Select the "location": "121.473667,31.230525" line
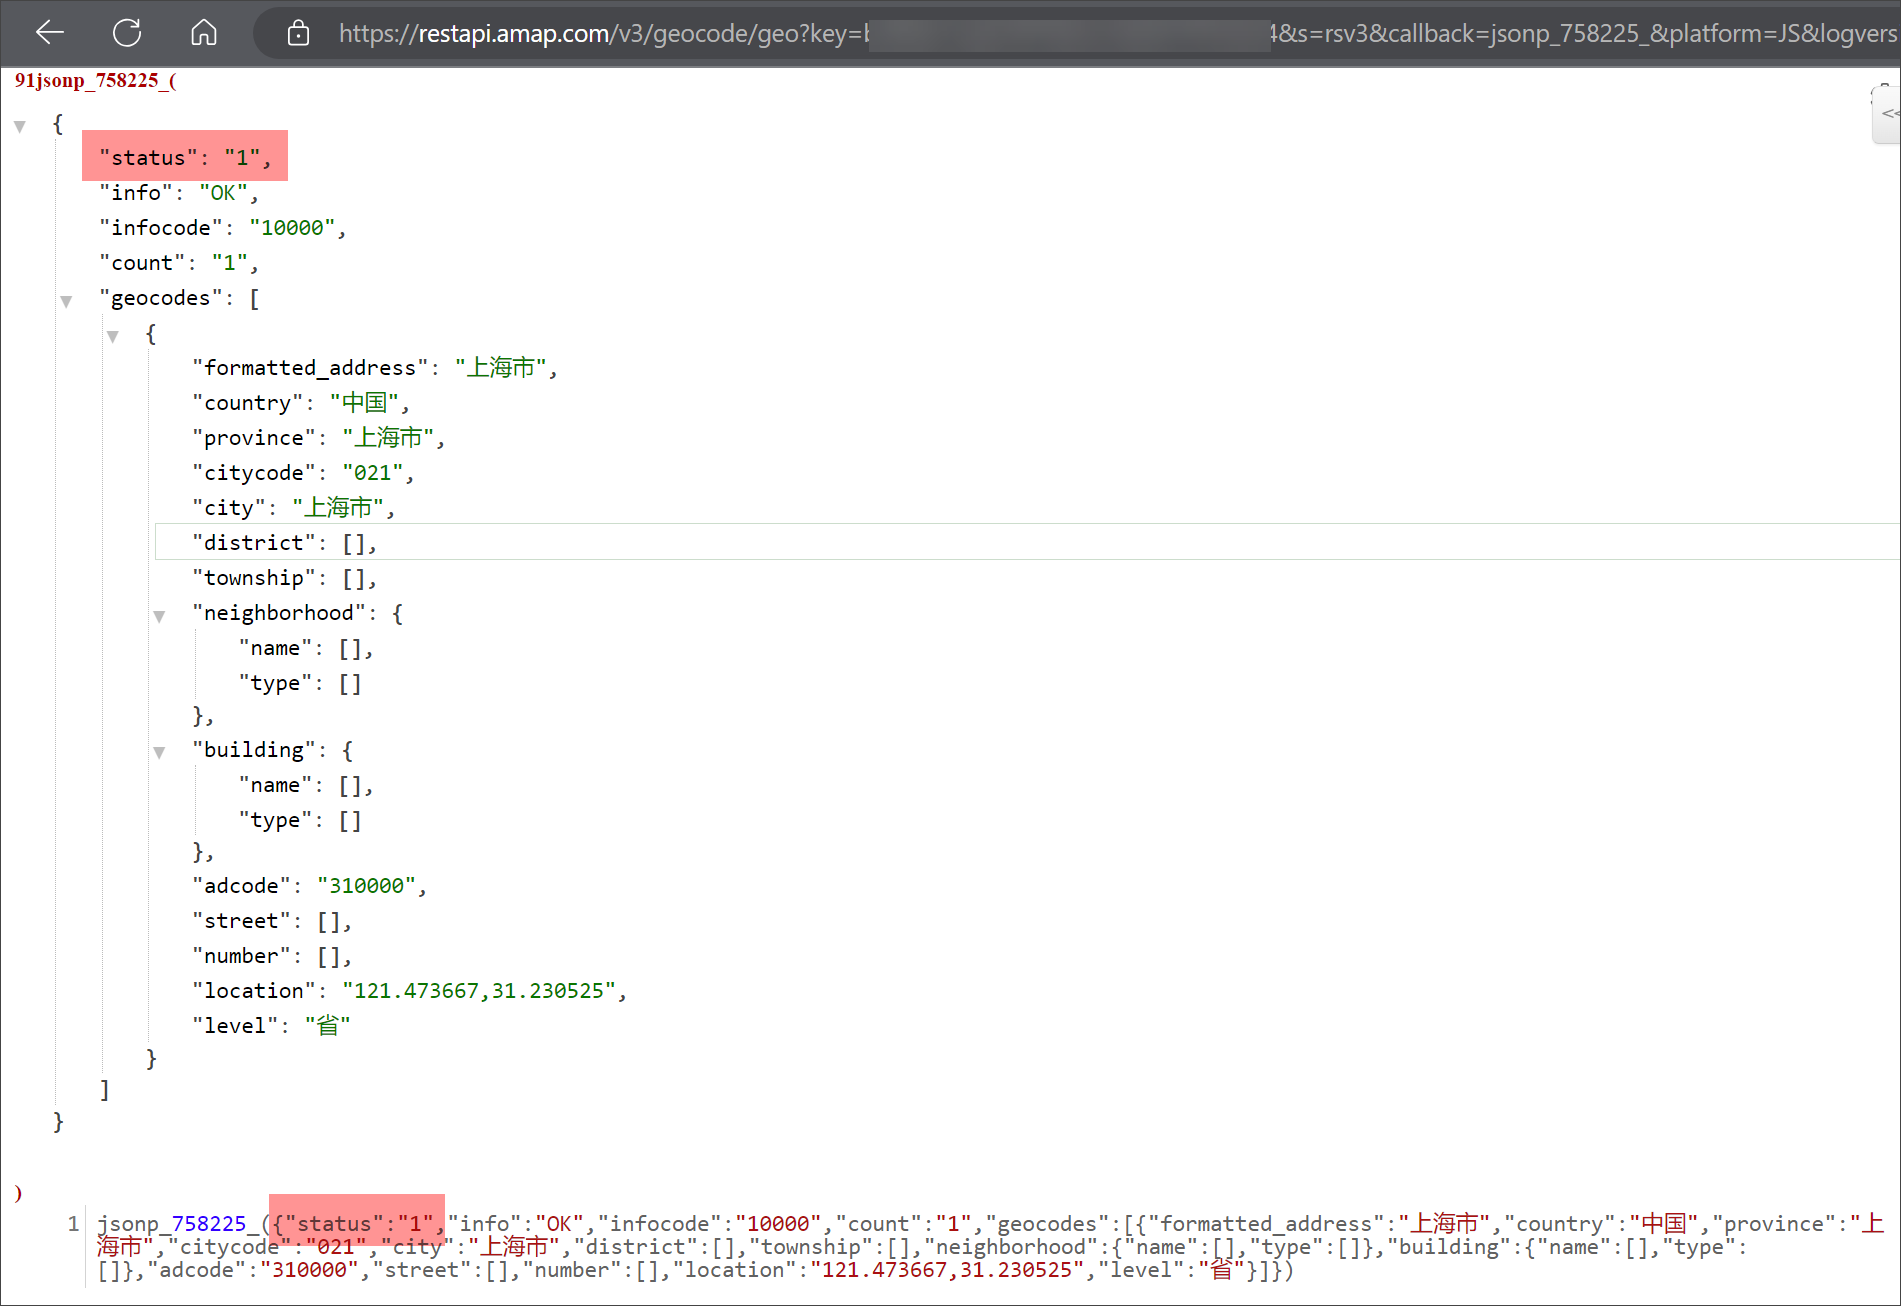 pyautogui.click(x=410, y=991)
